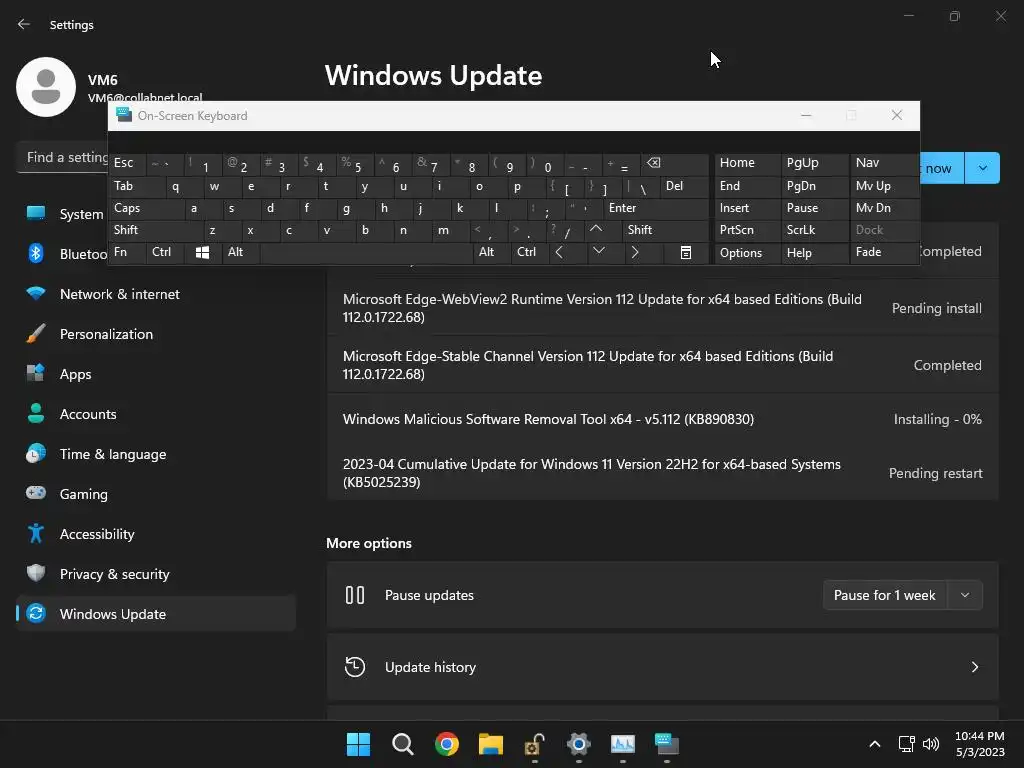Click the Settings gear taskbar icon
Image resolution: width=1024 pixels, height=768 pixels.
coord(579,744)
